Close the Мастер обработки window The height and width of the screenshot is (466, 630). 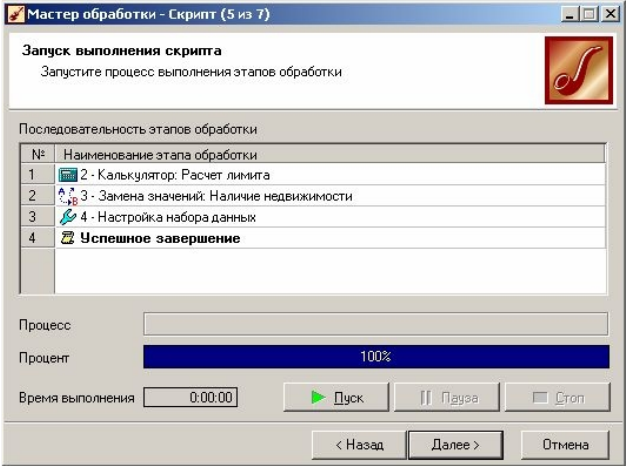pos(610,14)
